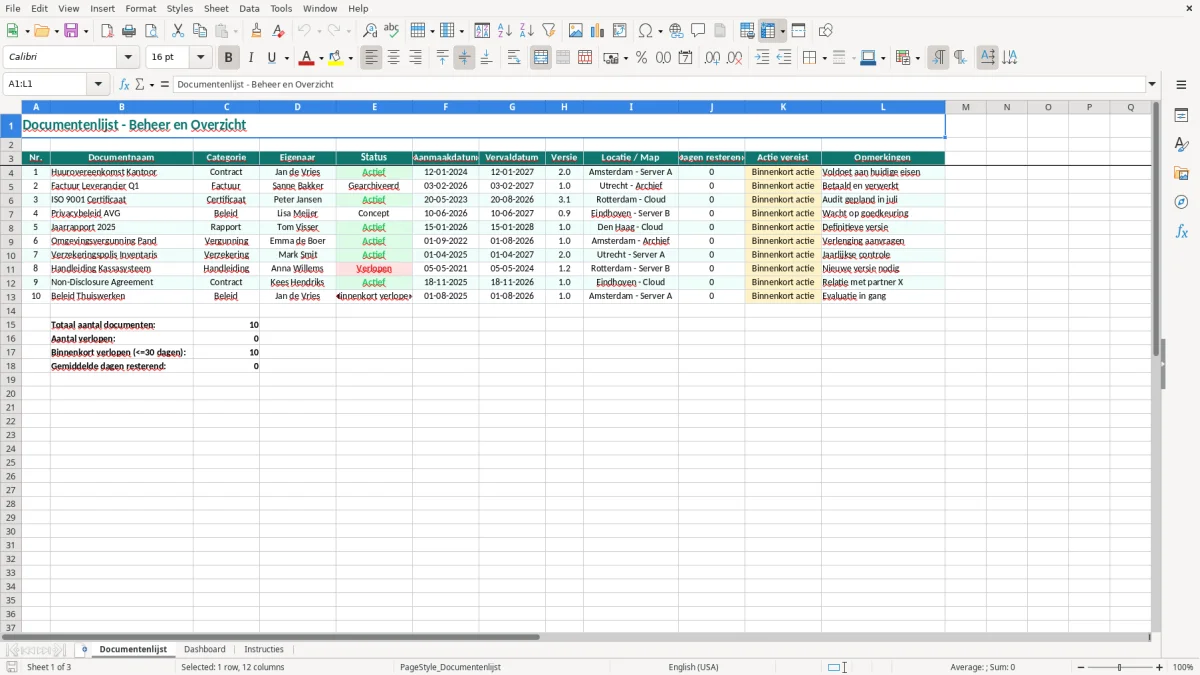This screenshot has height=675, width=1200.
Task: Toggle Italic formatting
Action: tap(251, 58)
